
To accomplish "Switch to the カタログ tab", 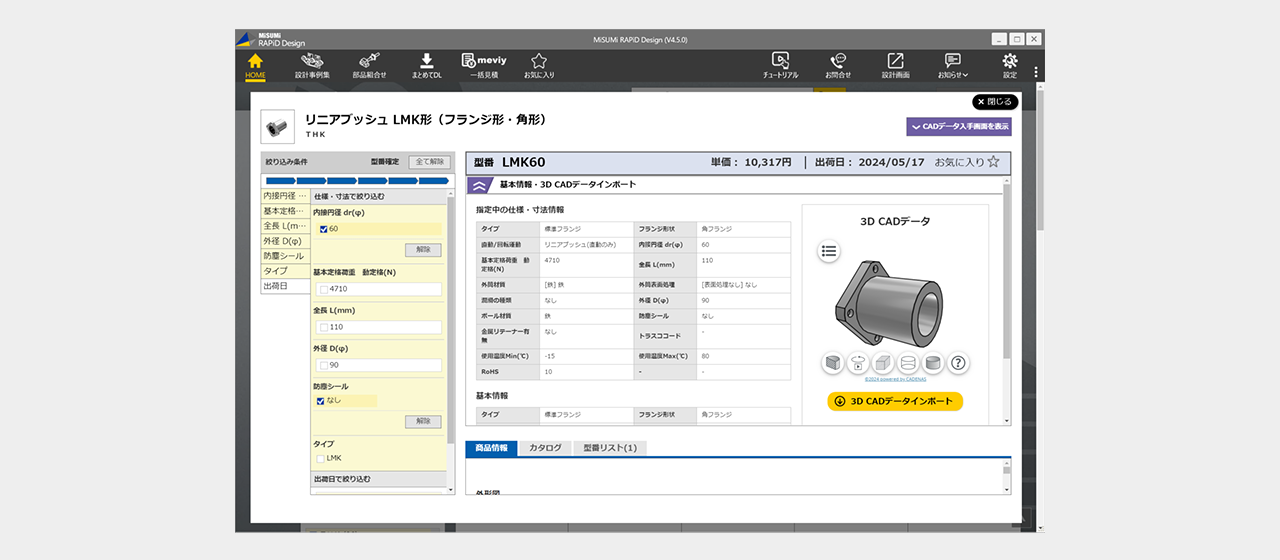I will click(545, 448).
